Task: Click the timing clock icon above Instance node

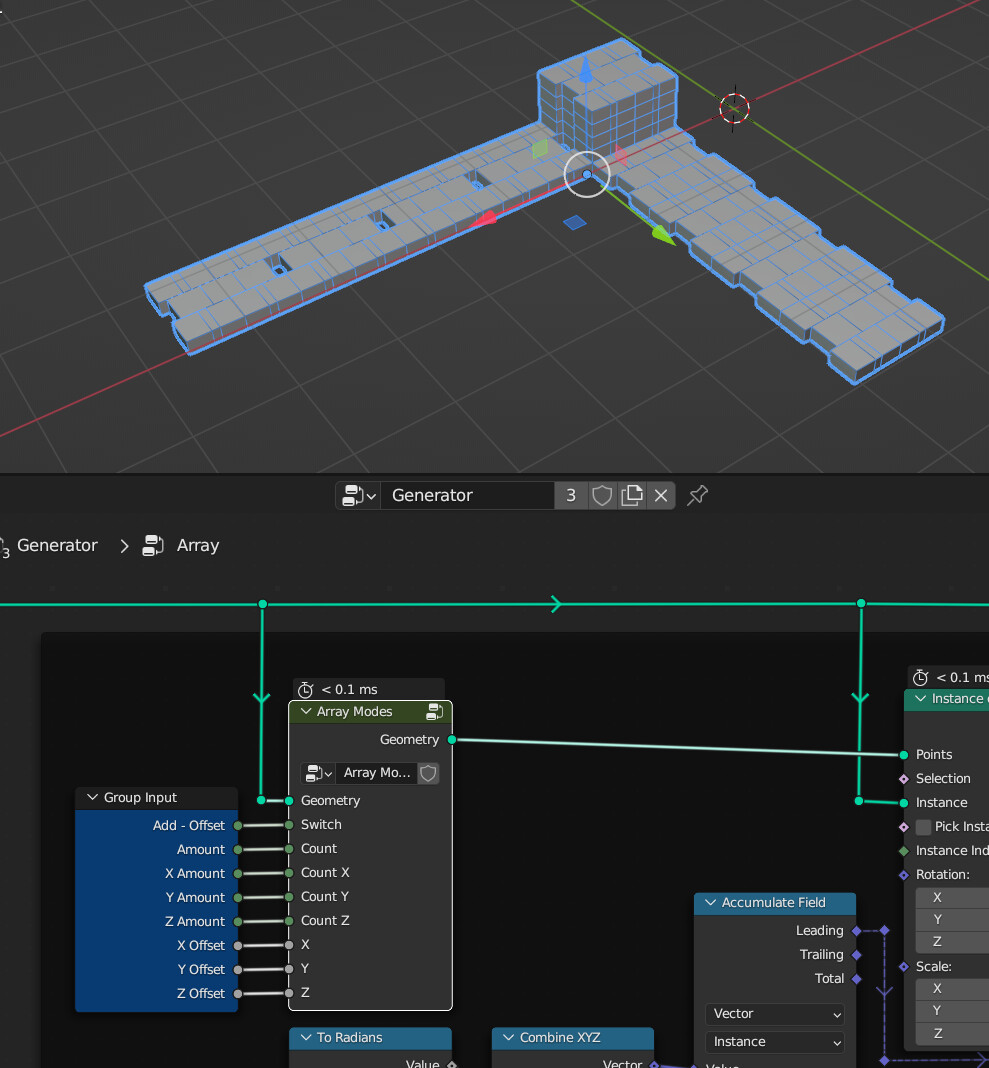Action: (x=921, y=677)
